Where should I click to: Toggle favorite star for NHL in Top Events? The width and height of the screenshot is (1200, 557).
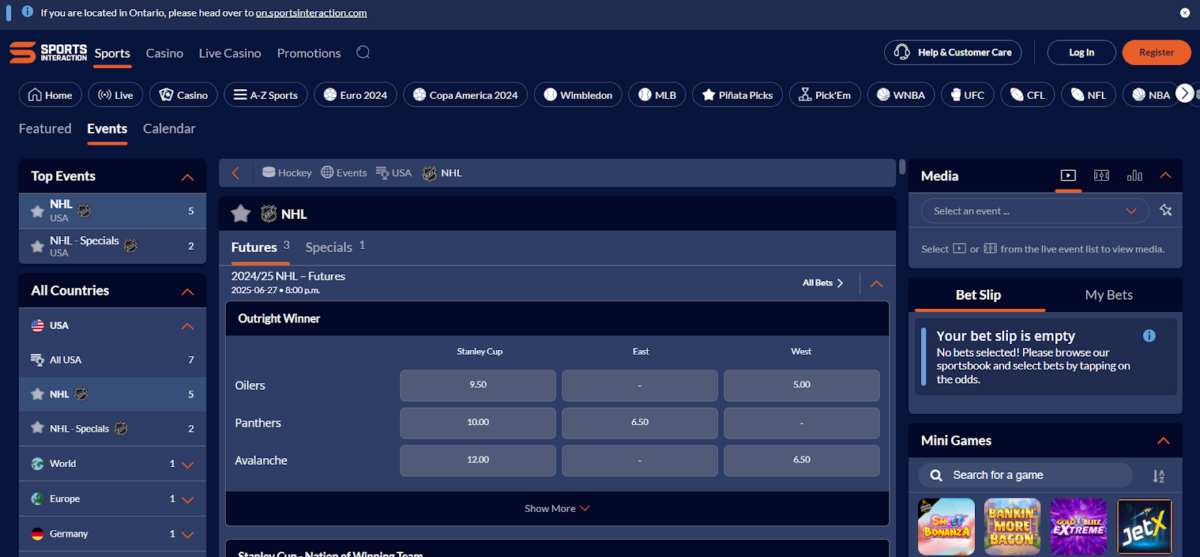(x=37, y=211)
